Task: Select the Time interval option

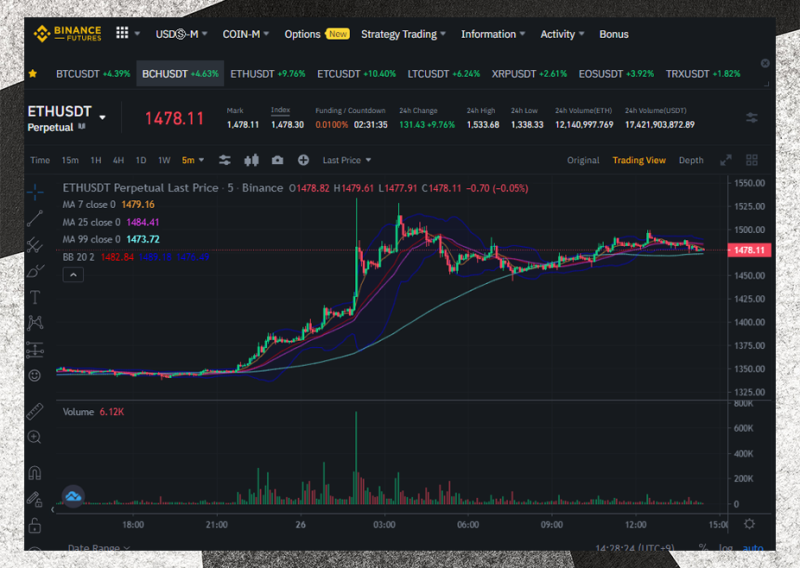Action: click(x=40, y=160)
